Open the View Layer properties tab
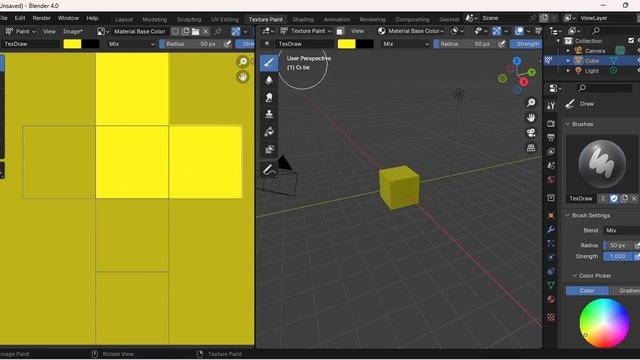This screenshot has width=640, height=360. (x=551, y=151)
